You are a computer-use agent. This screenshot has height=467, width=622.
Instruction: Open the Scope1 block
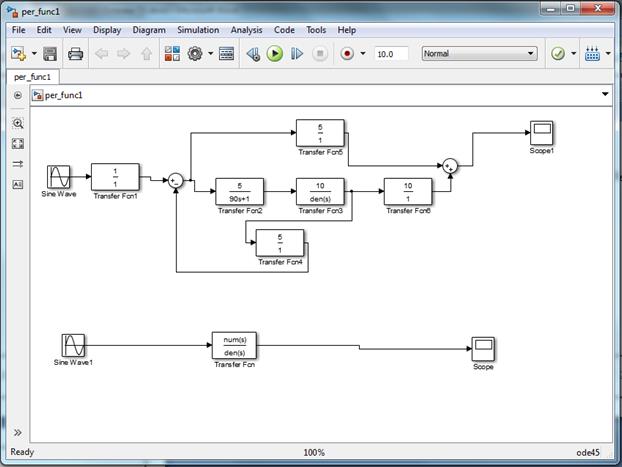pyautogui.click(x=542, y=133)
